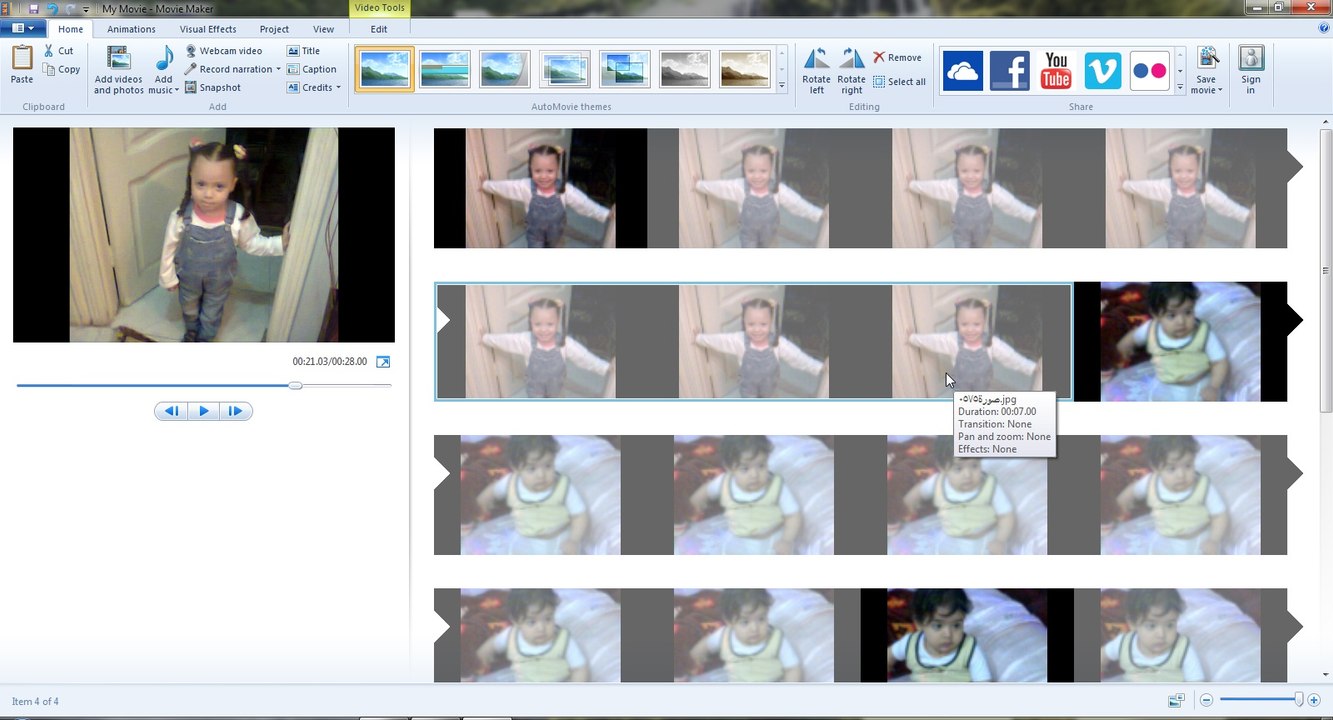Image resolution: width=1333 pixels, height=720 pixels.
Task: Expand the Record narration options arrow
Action: coord(278,69)
